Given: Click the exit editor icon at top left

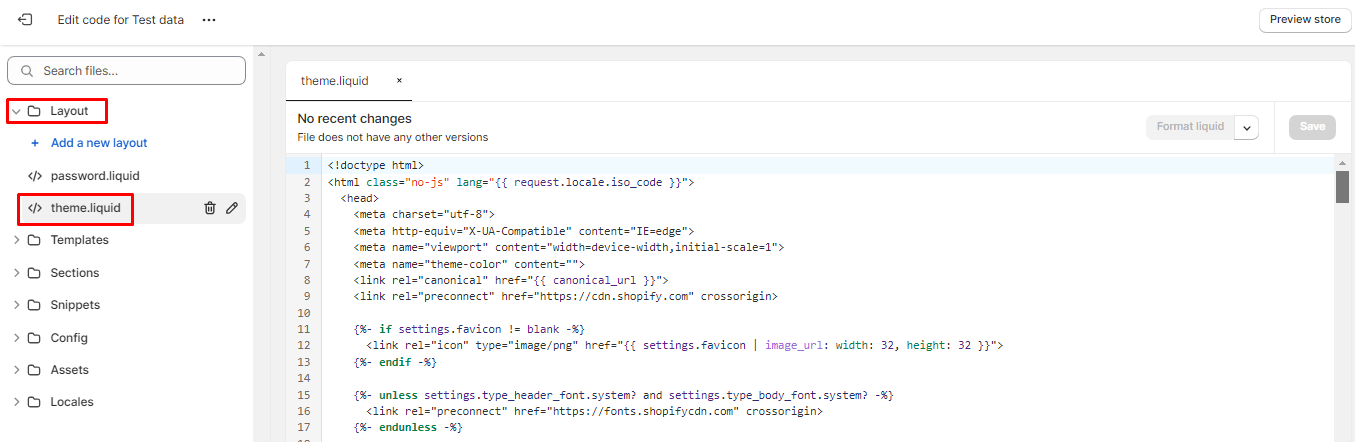Looking at the screenshot, I should pos(25,20).
